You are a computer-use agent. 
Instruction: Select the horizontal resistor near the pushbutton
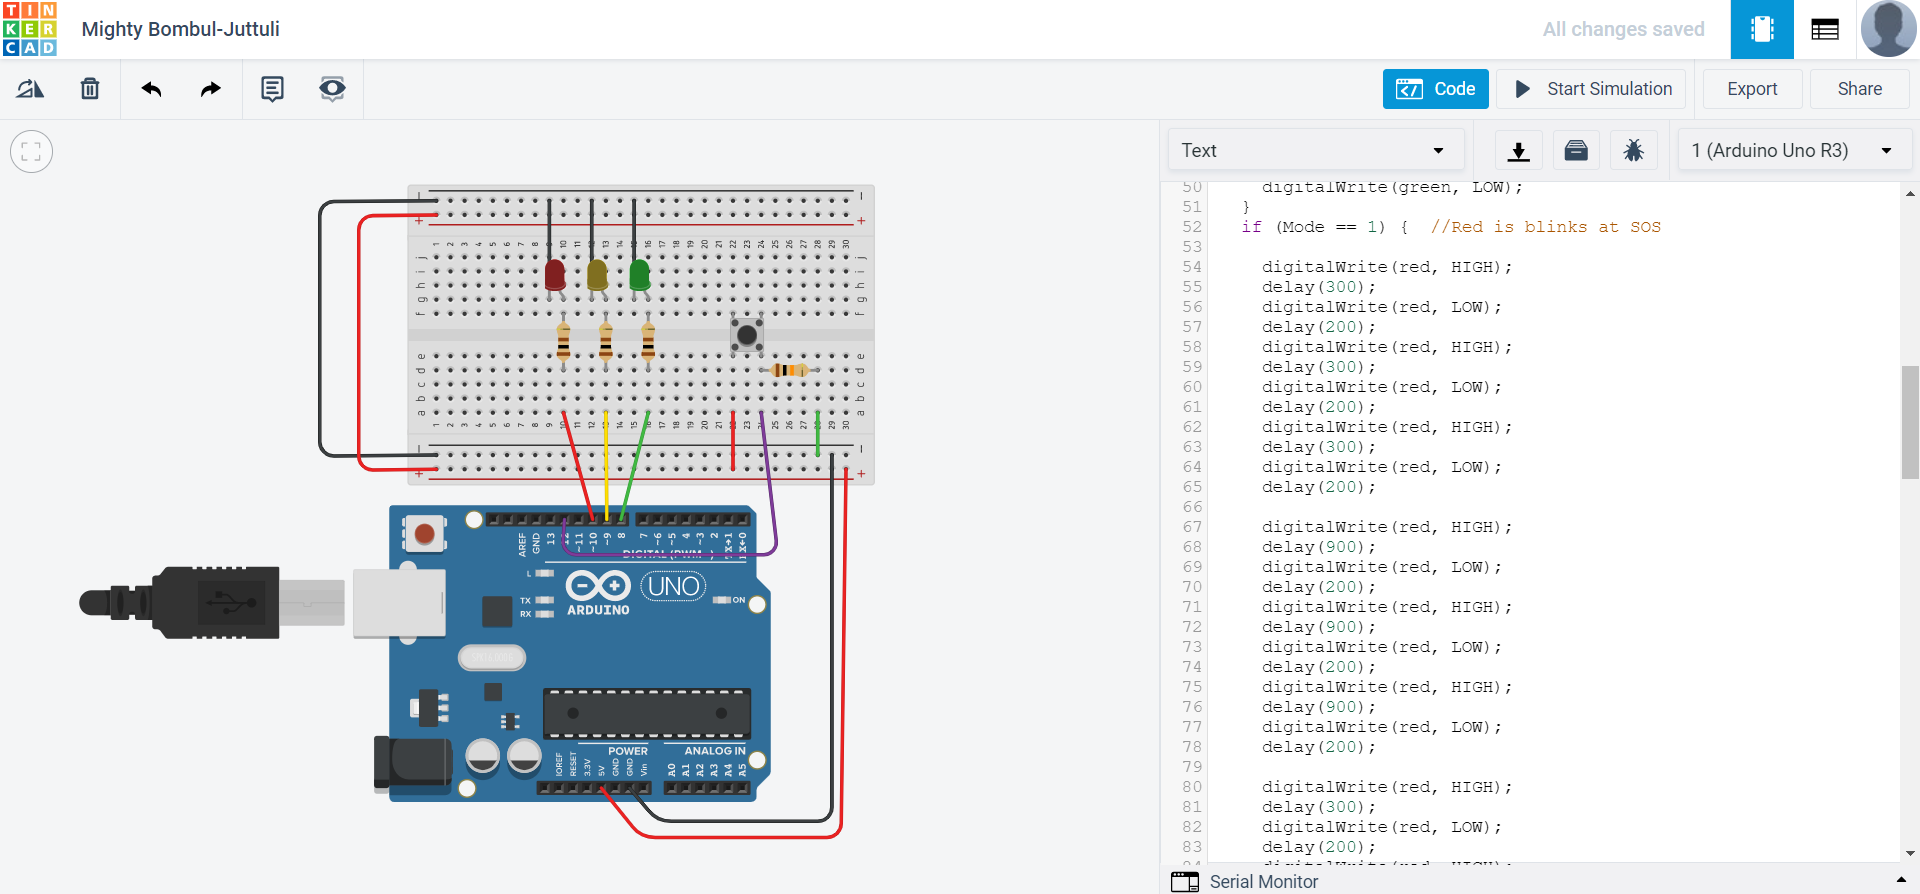[x=790, y=370]
